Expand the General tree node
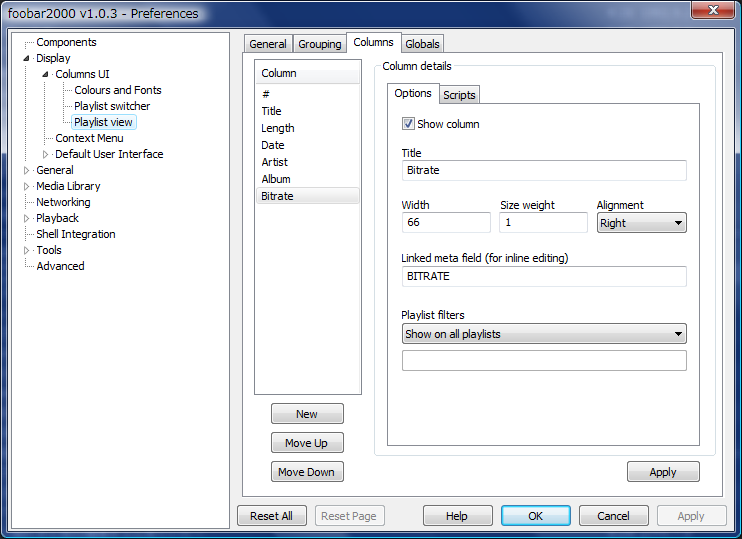This screenshot has height=539, width=742. coord(26,170)
